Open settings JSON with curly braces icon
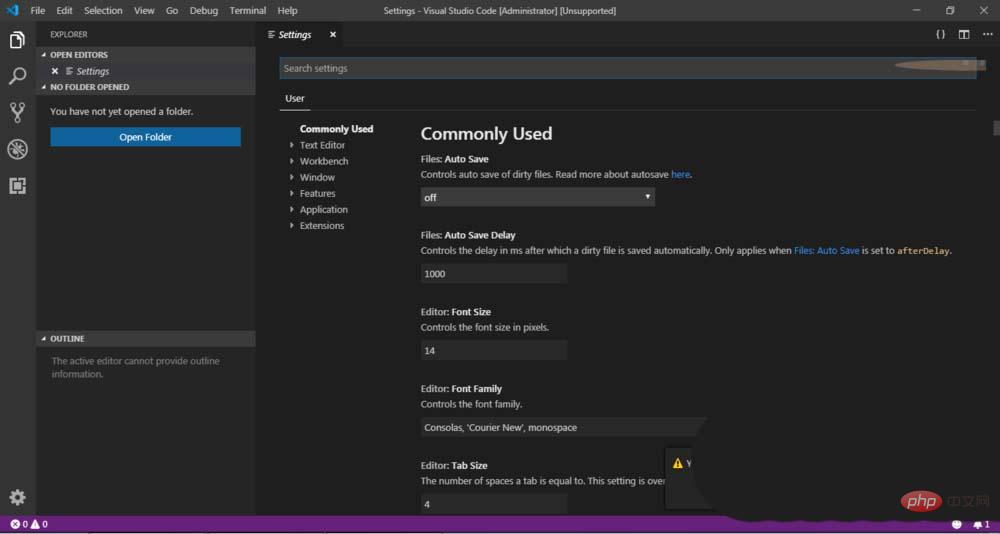 tap(940, 35)
